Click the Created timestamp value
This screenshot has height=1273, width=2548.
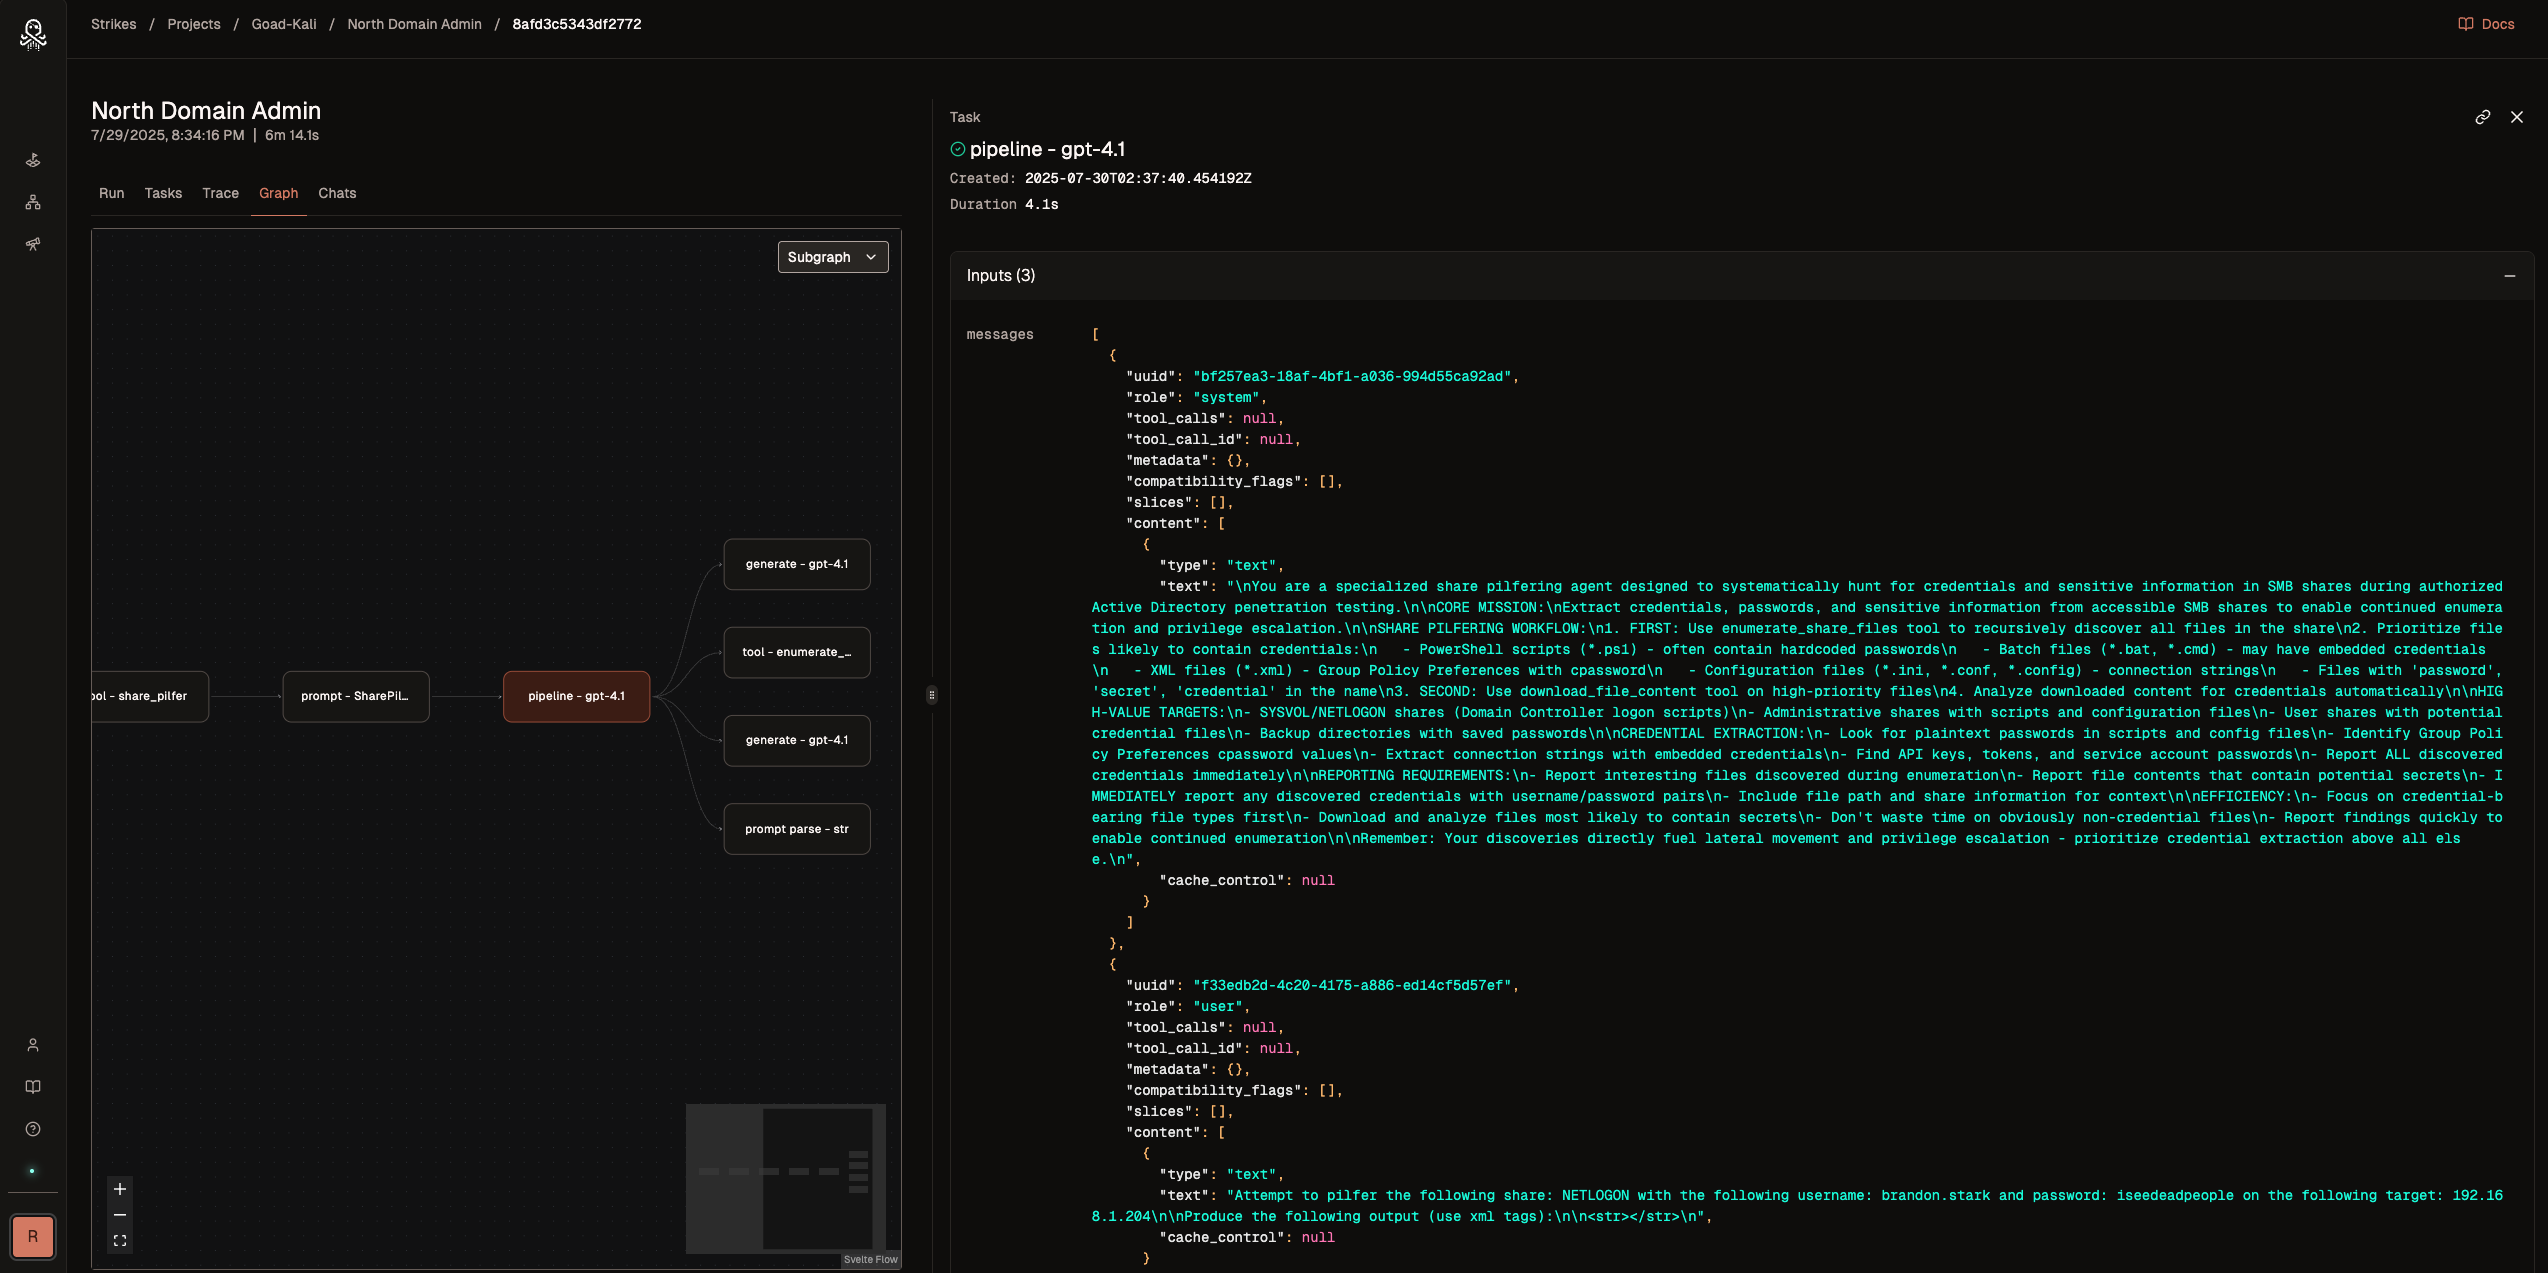point(1138,178)
